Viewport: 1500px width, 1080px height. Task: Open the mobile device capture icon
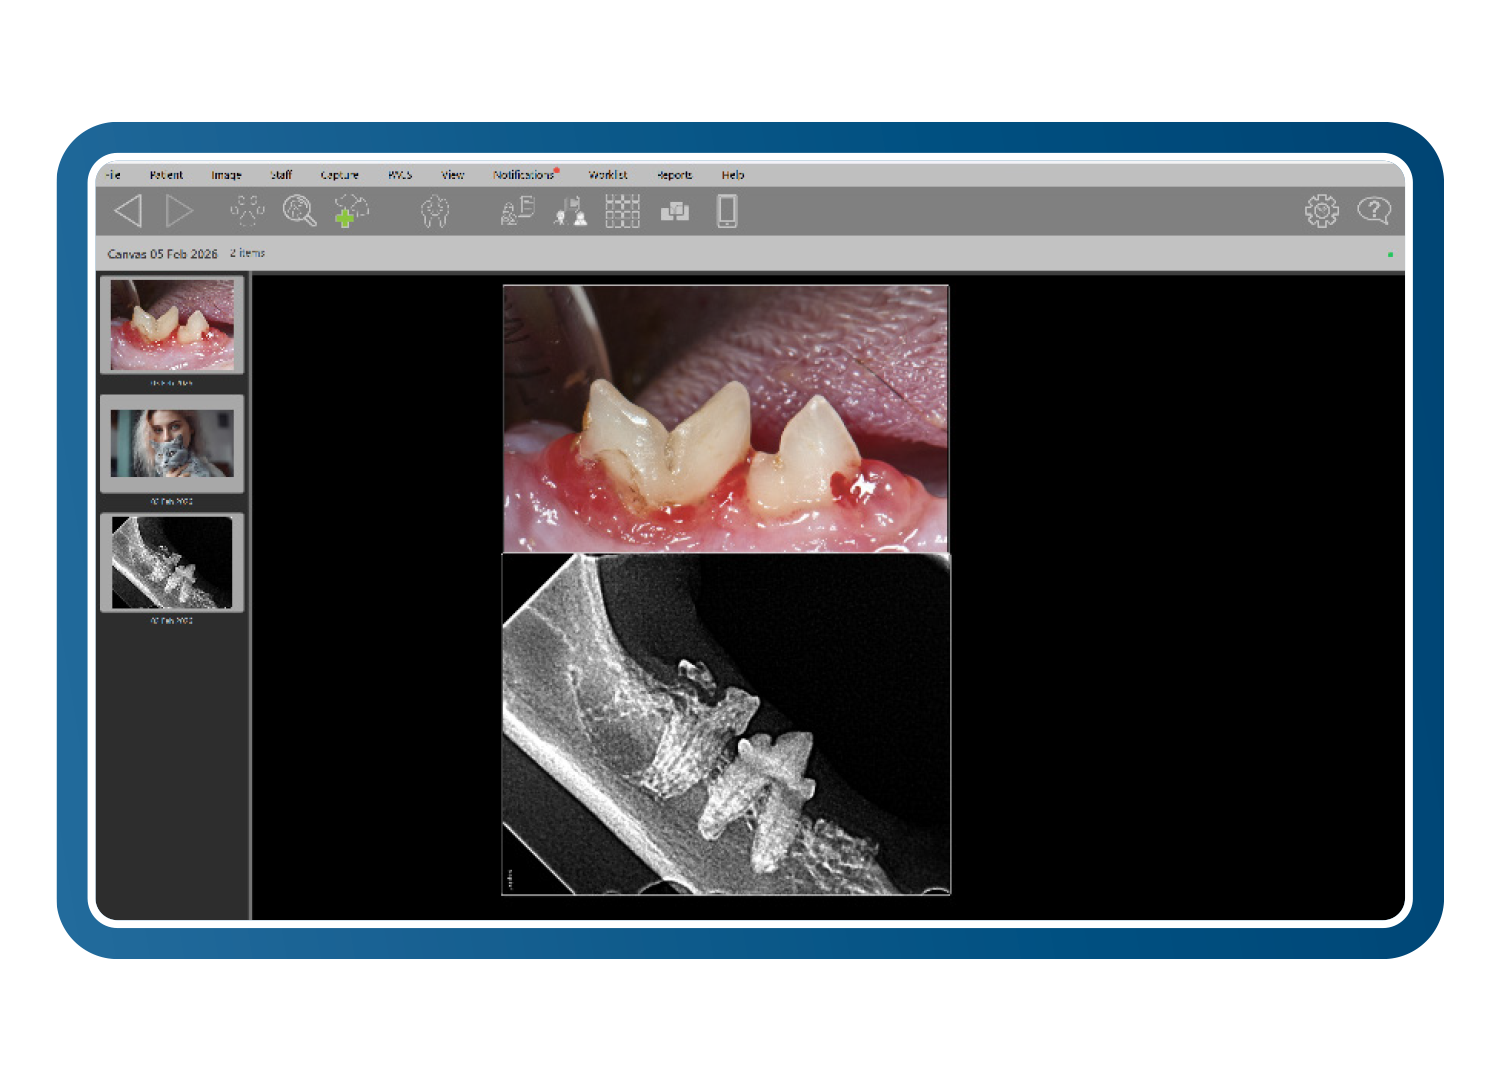point(727,212)
